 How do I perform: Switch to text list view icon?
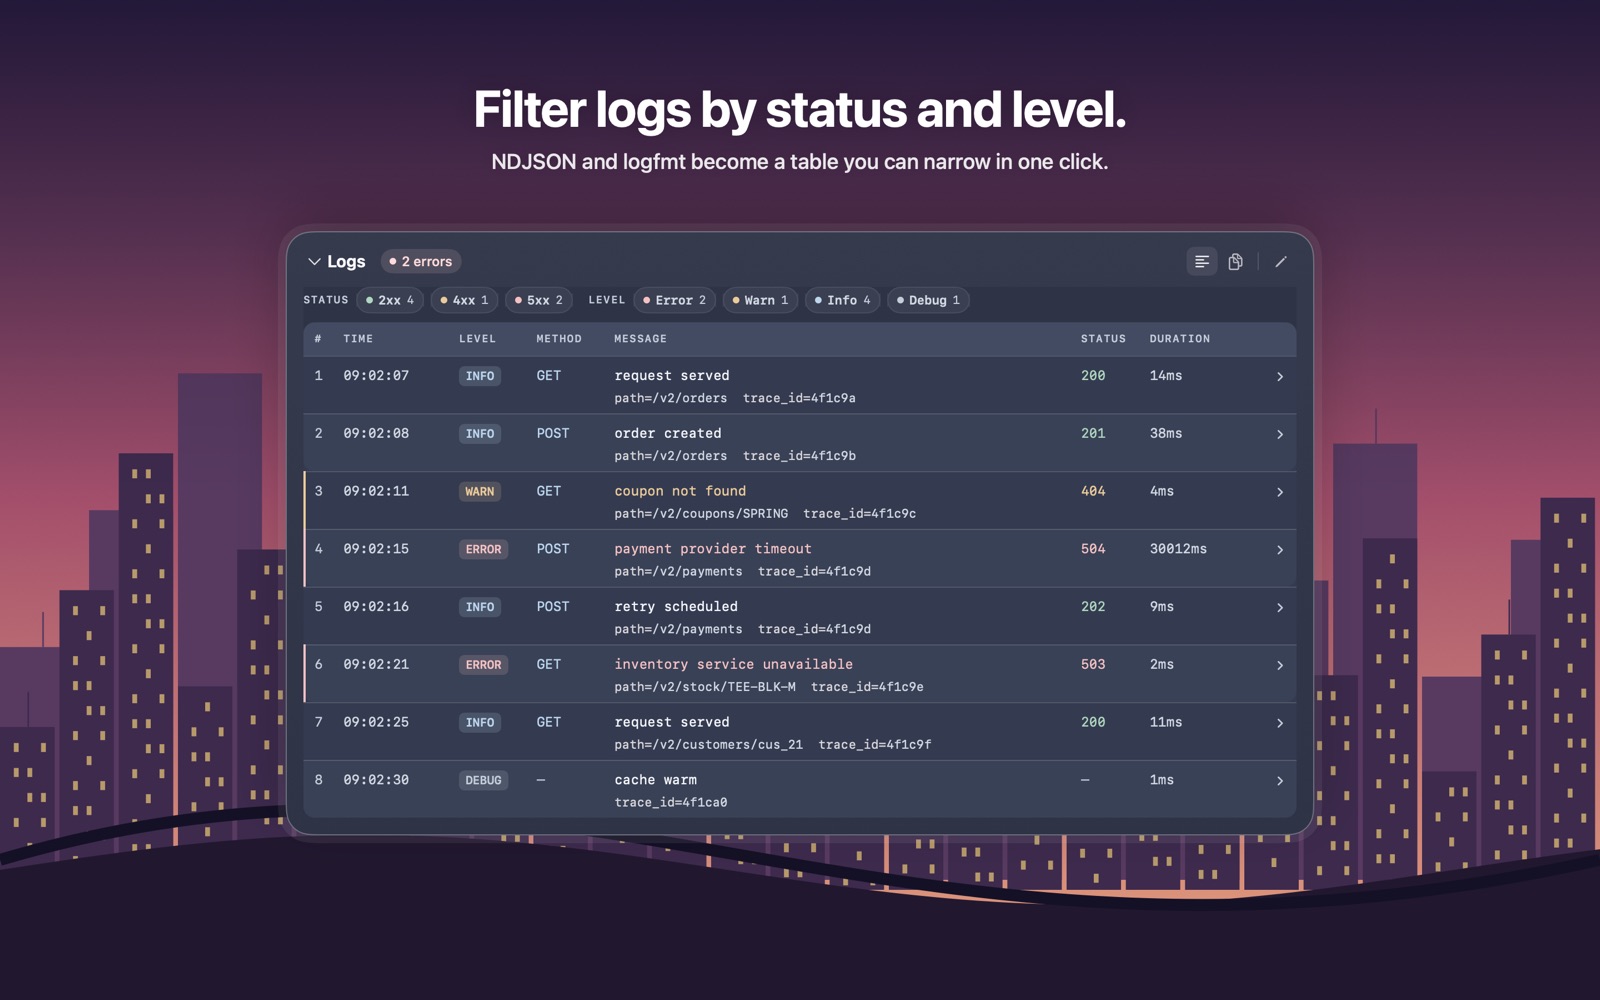click(x=1202, y=262)
